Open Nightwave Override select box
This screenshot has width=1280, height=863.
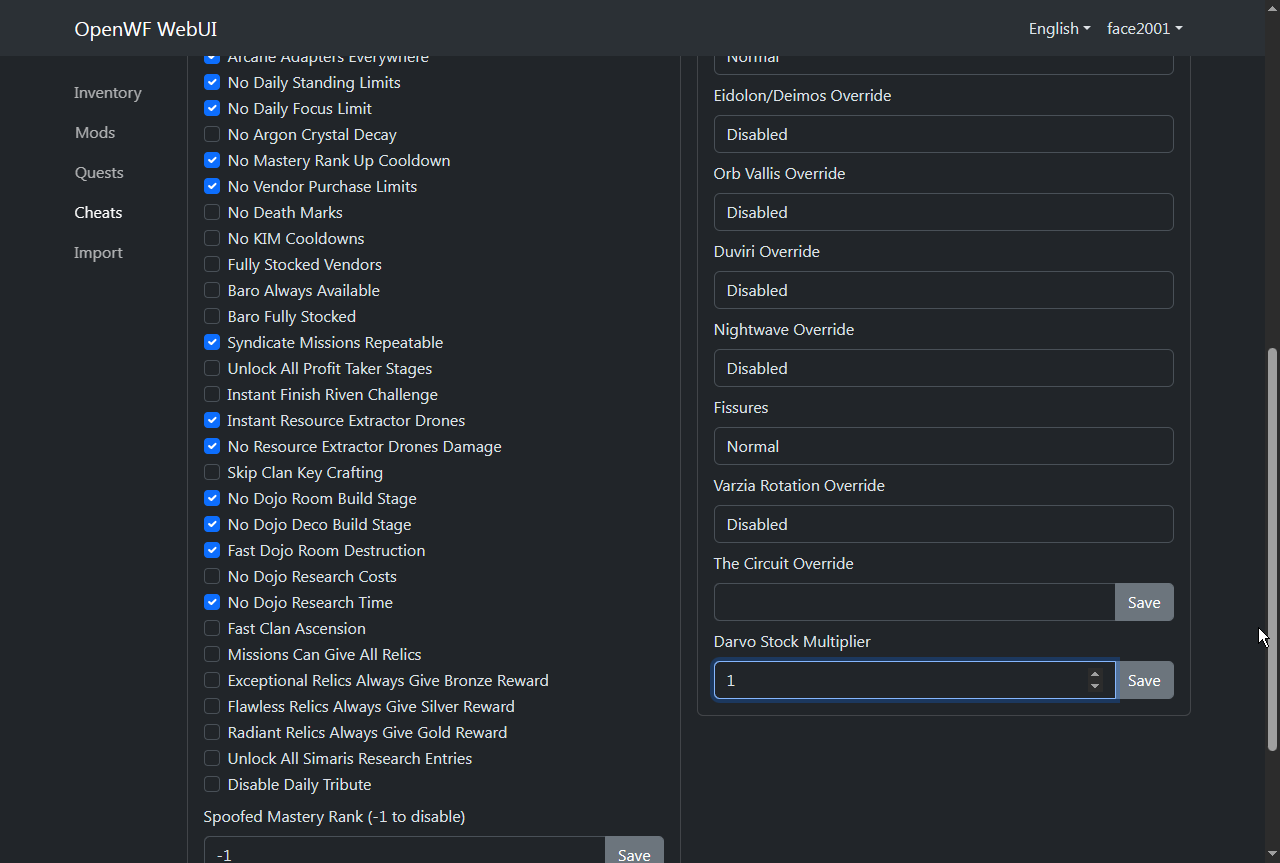coord(943,368)
